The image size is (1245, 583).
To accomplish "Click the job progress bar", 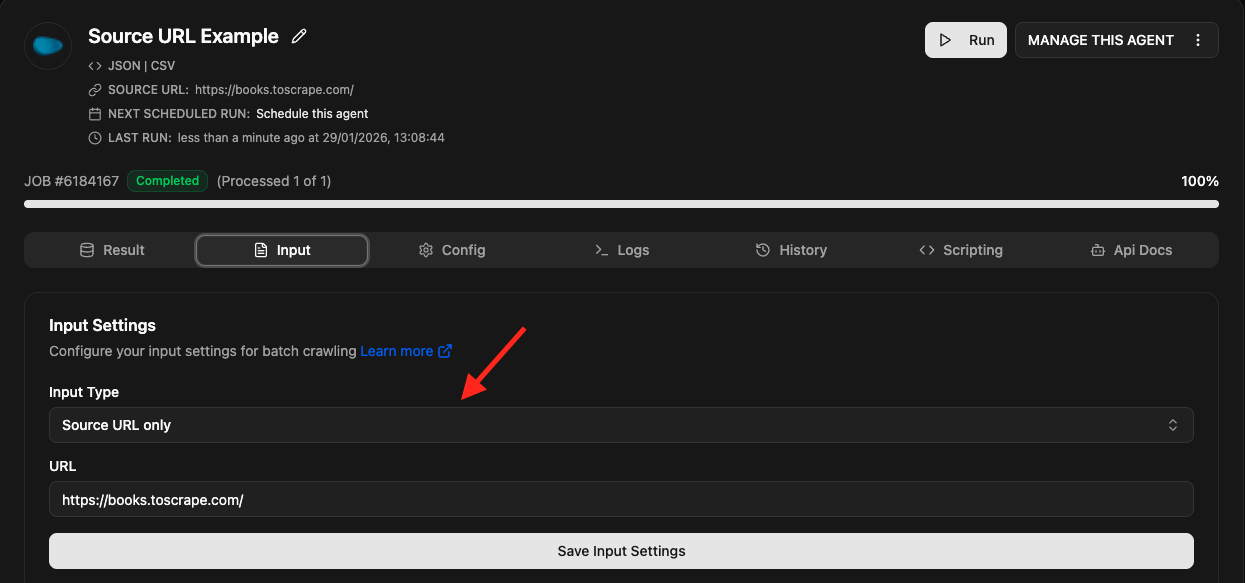I will pos(620,204).
